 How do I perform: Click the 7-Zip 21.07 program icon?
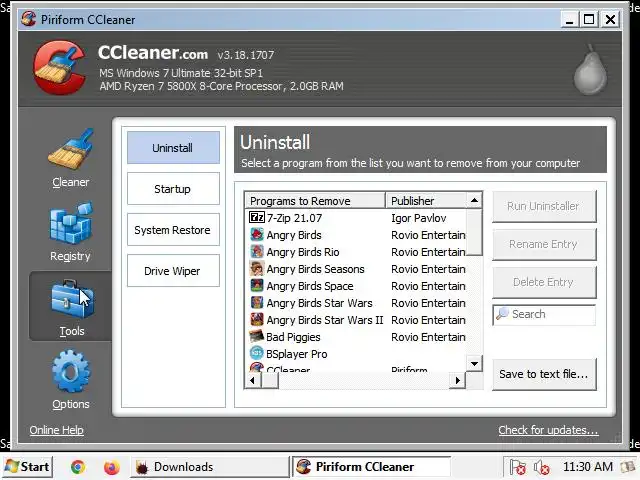257,217
